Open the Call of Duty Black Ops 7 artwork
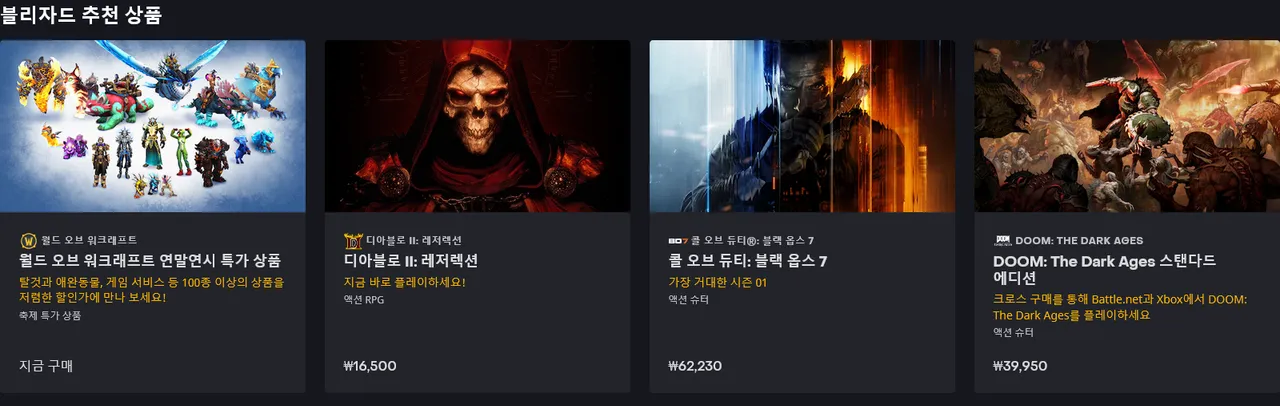 click(x=803, y=126)
